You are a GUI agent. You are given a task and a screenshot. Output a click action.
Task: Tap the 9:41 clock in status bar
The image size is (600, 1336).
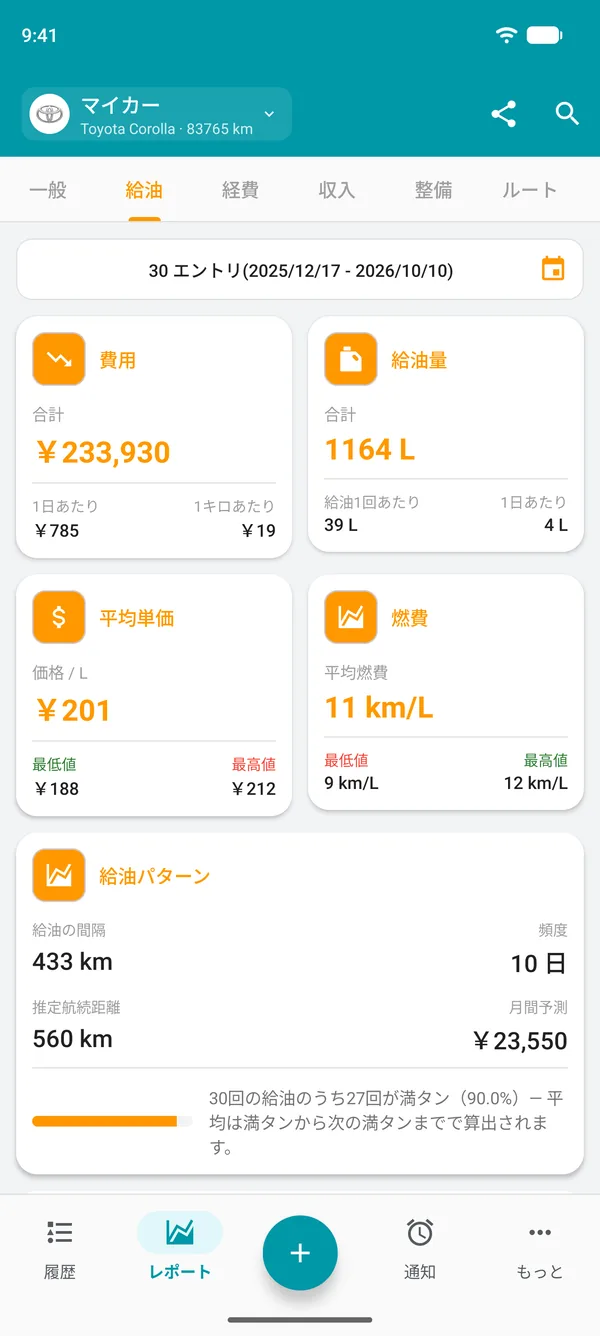pyautogui.click(x=39, y=35)
